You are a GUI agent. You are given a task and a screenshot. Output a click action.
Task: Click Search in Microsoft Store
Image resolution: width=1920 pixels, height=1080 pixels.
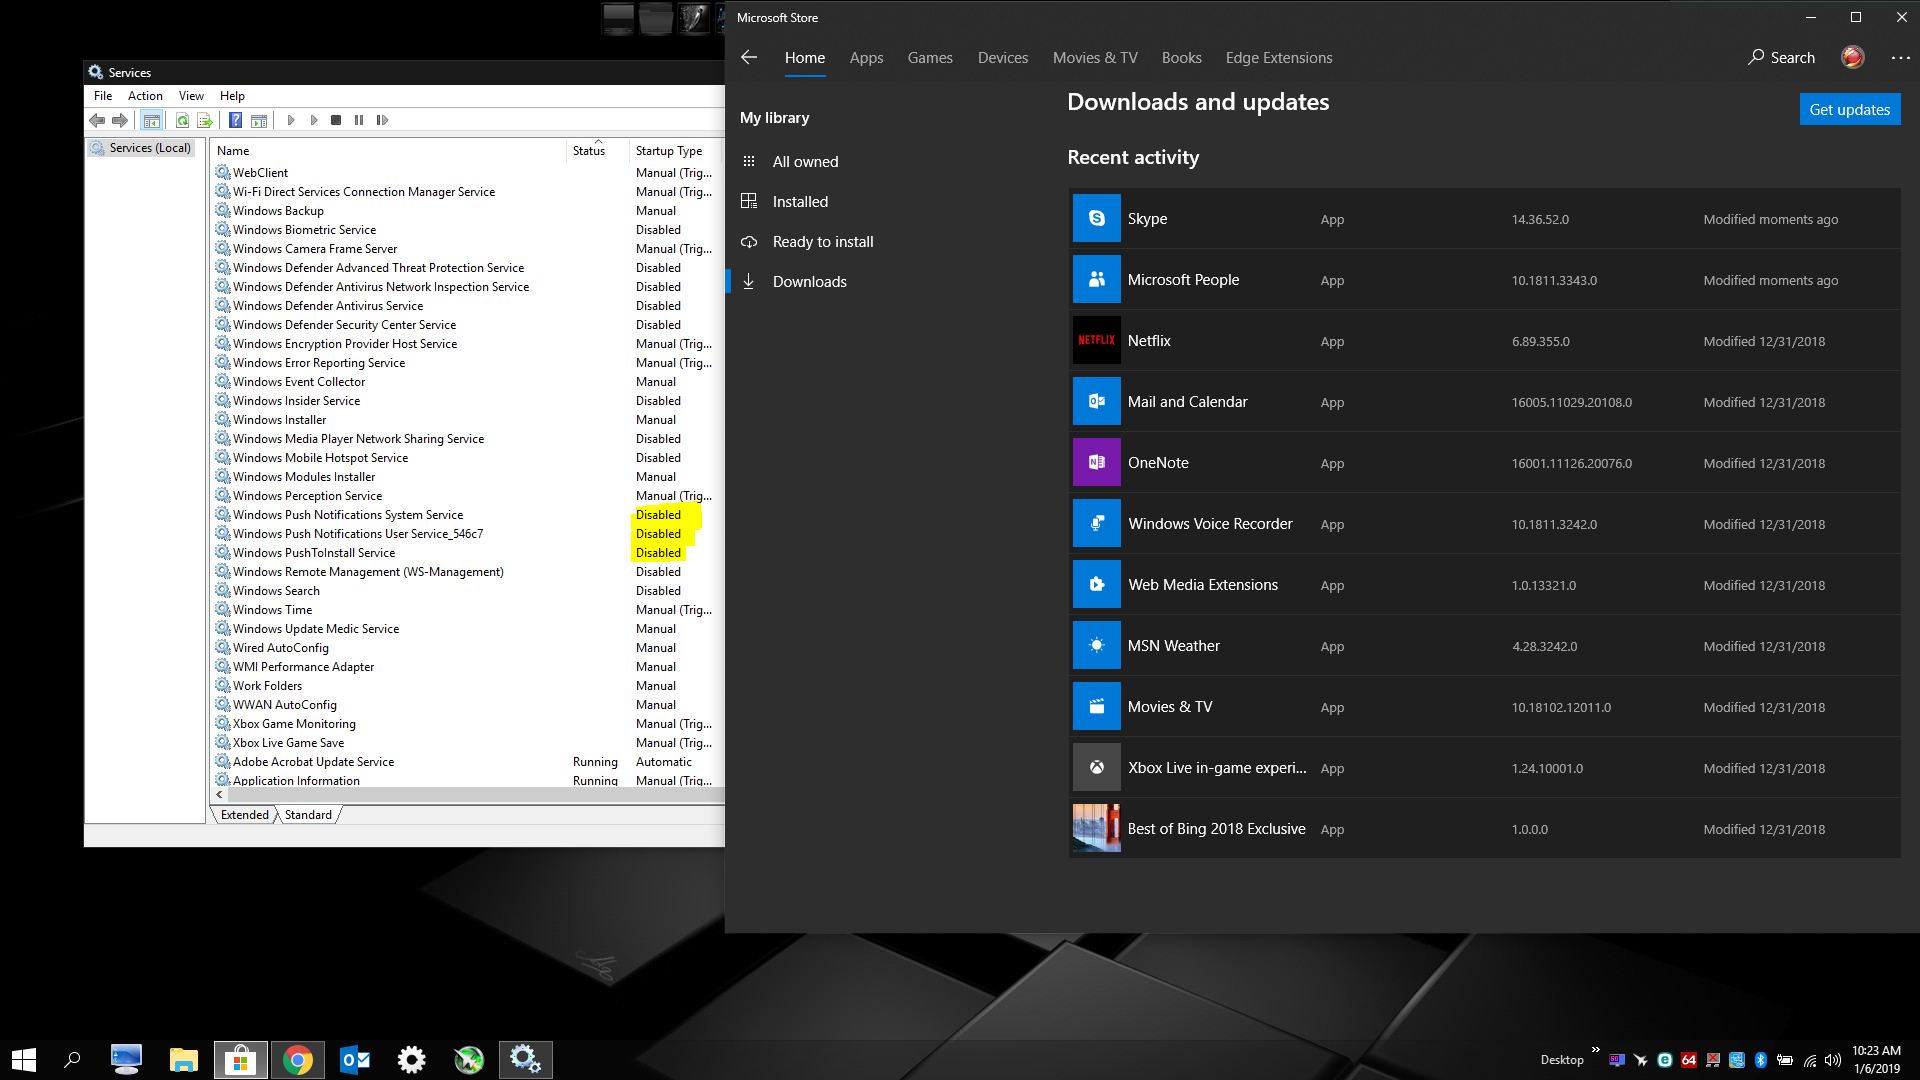point(1781,58)
